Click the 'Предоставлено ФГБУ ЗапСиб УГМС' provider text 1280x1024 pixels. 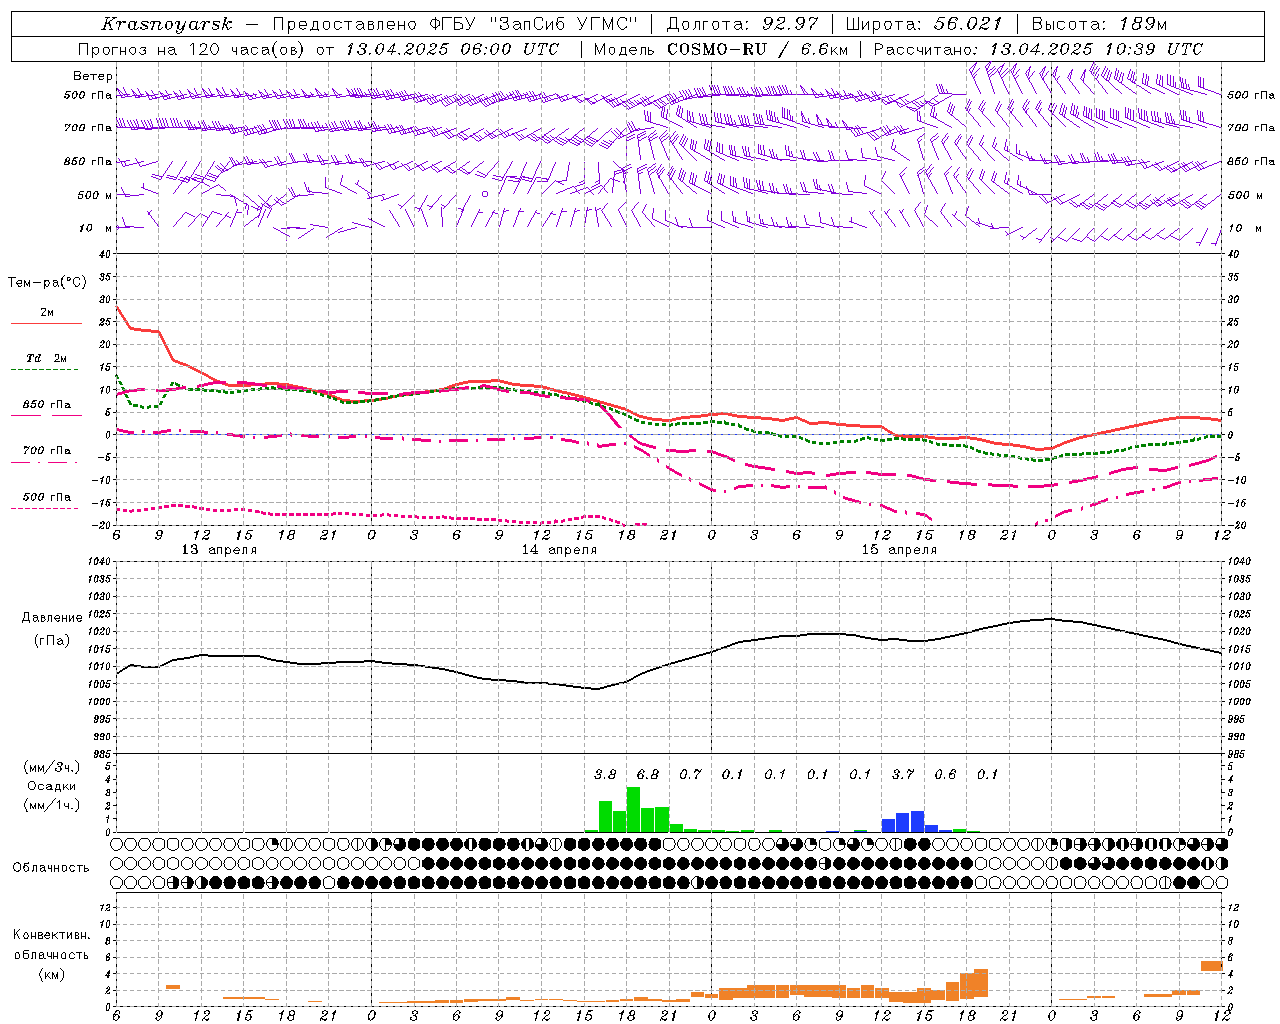tap(455, 24)
